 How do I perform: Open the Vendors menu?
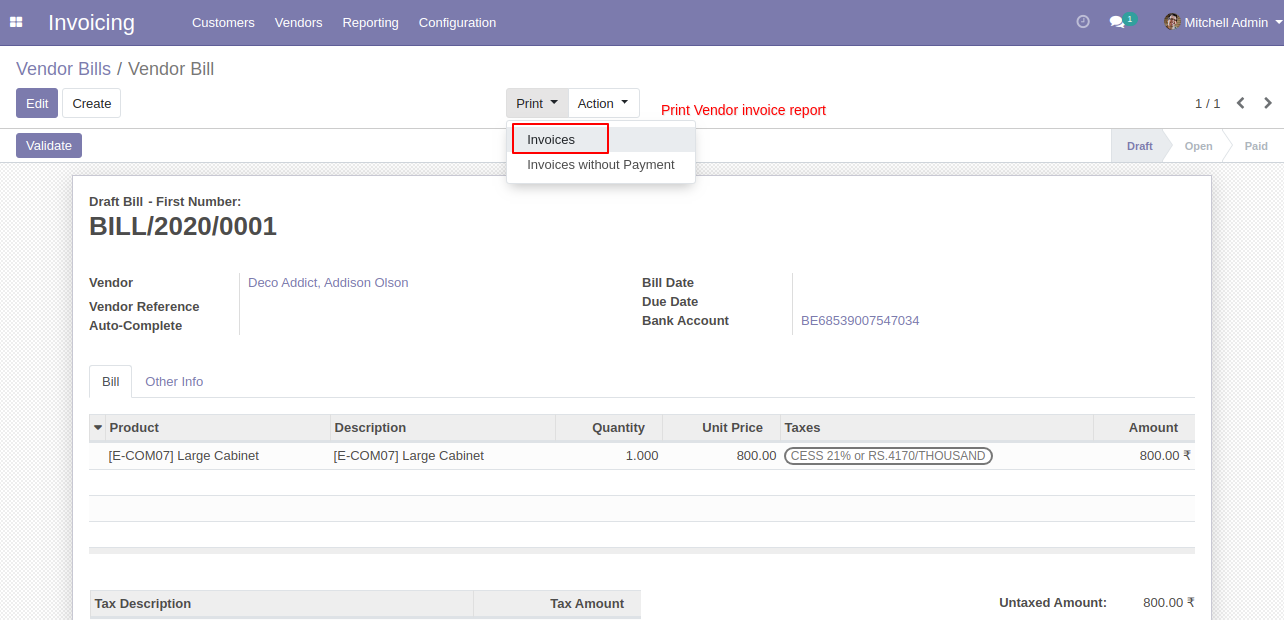pos(299,22)
